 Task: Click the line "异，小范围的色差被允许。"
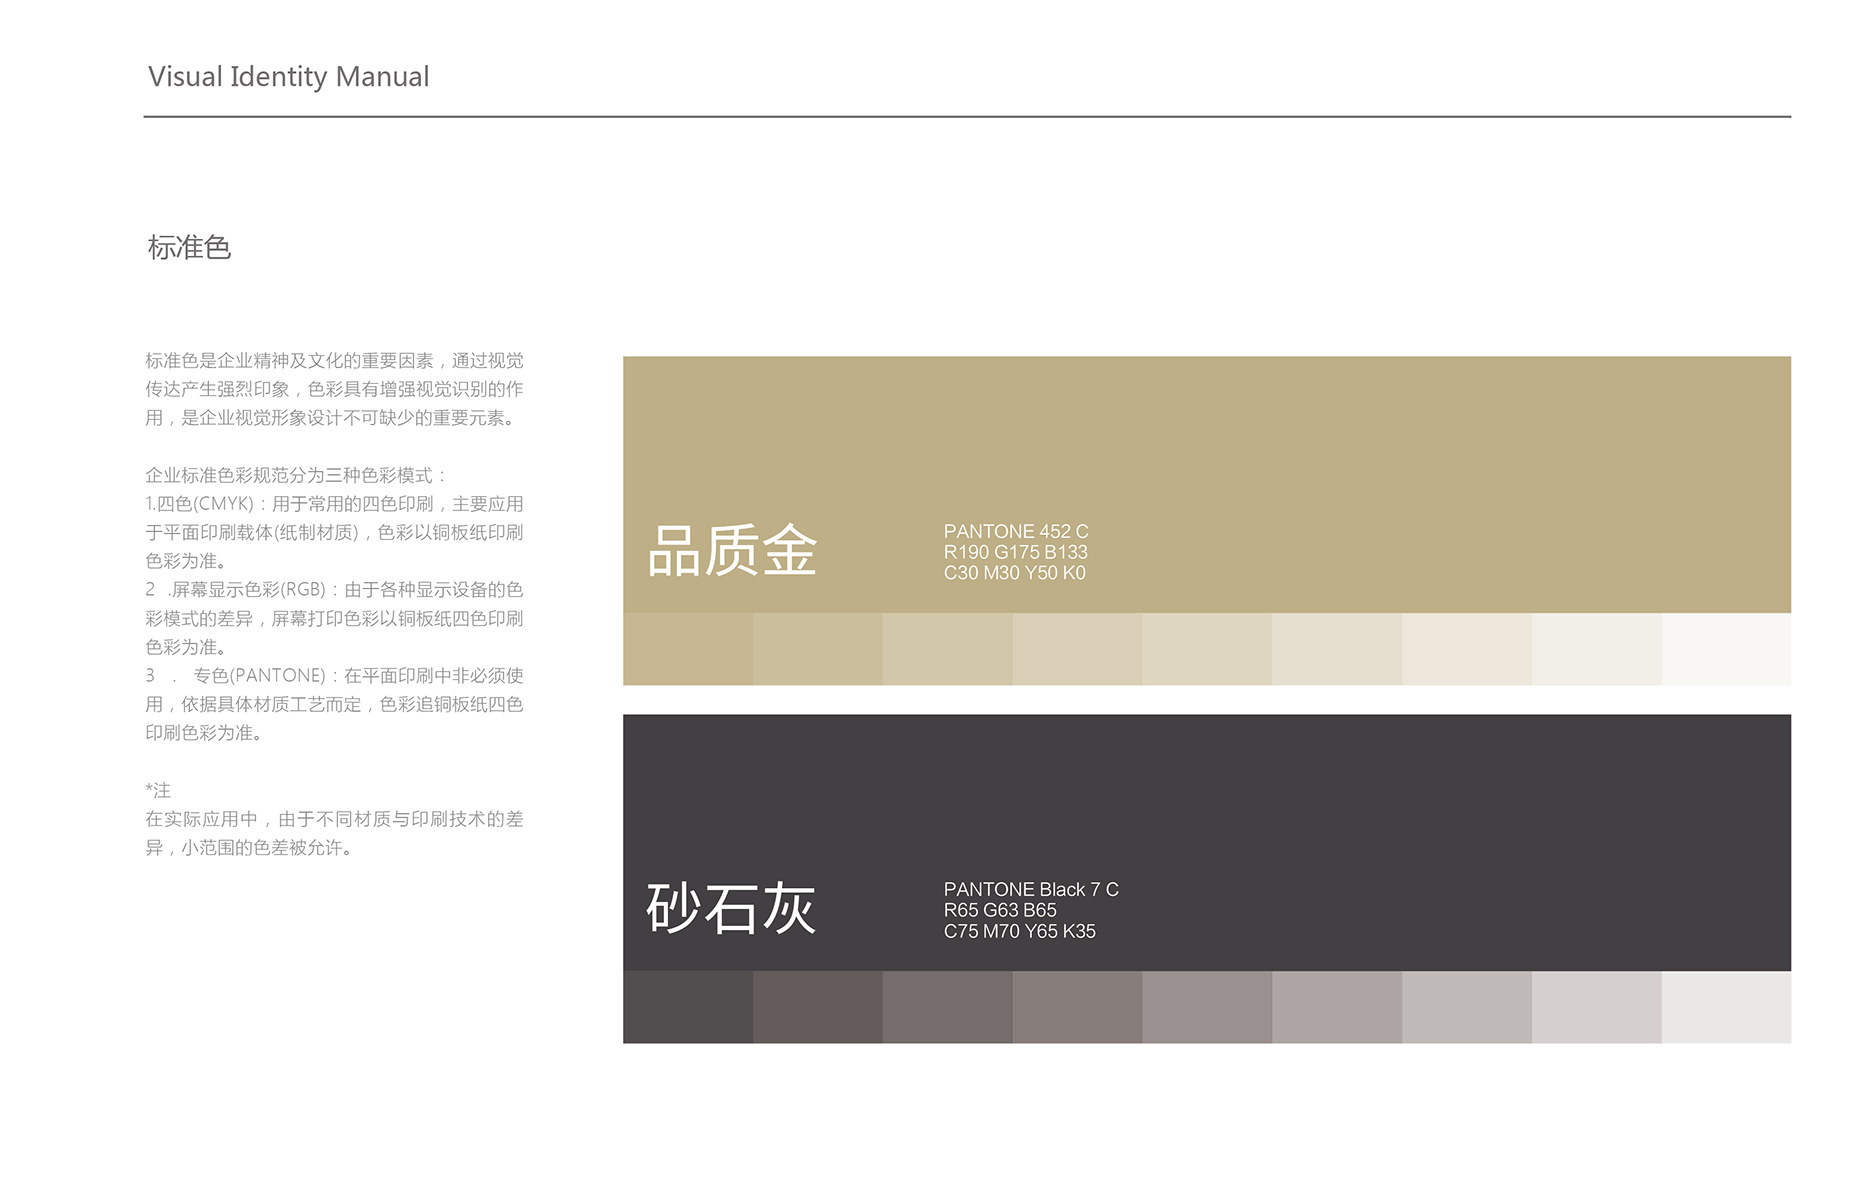point(248,848)
